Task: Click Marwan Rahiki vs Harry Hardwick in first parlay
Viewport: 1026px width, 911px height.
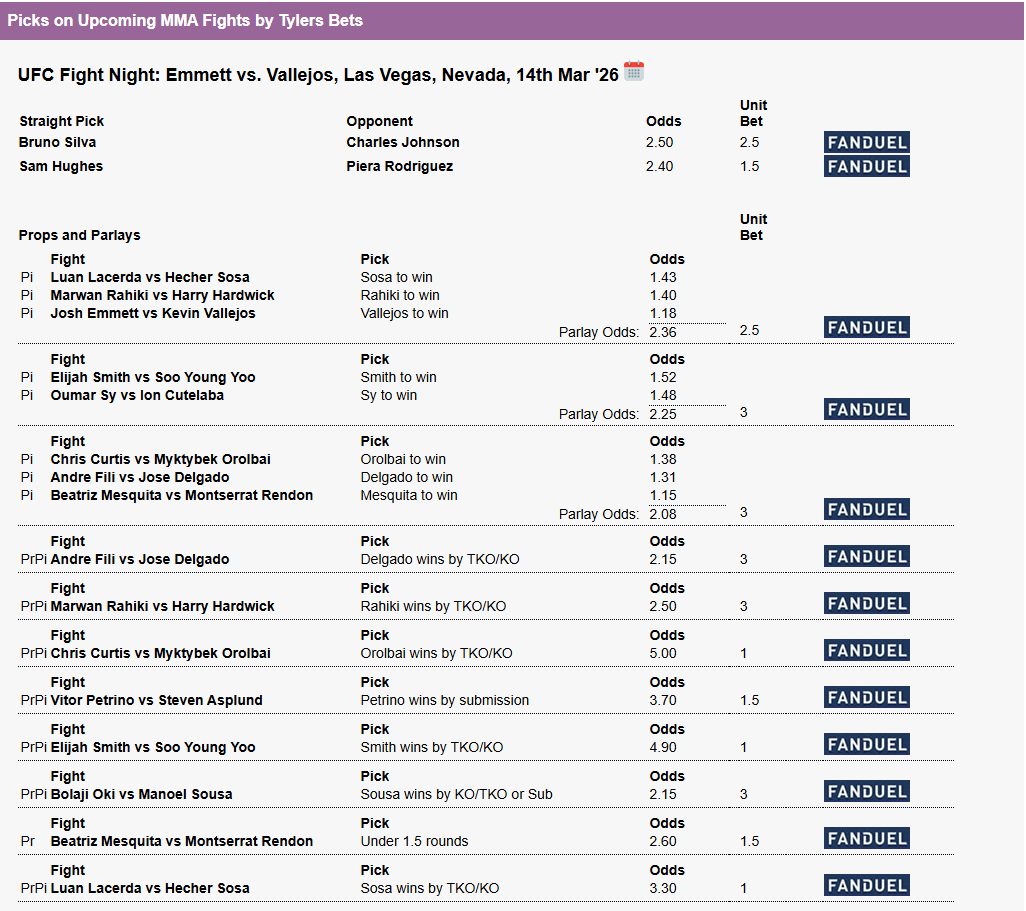Action: tap(162, 295)
